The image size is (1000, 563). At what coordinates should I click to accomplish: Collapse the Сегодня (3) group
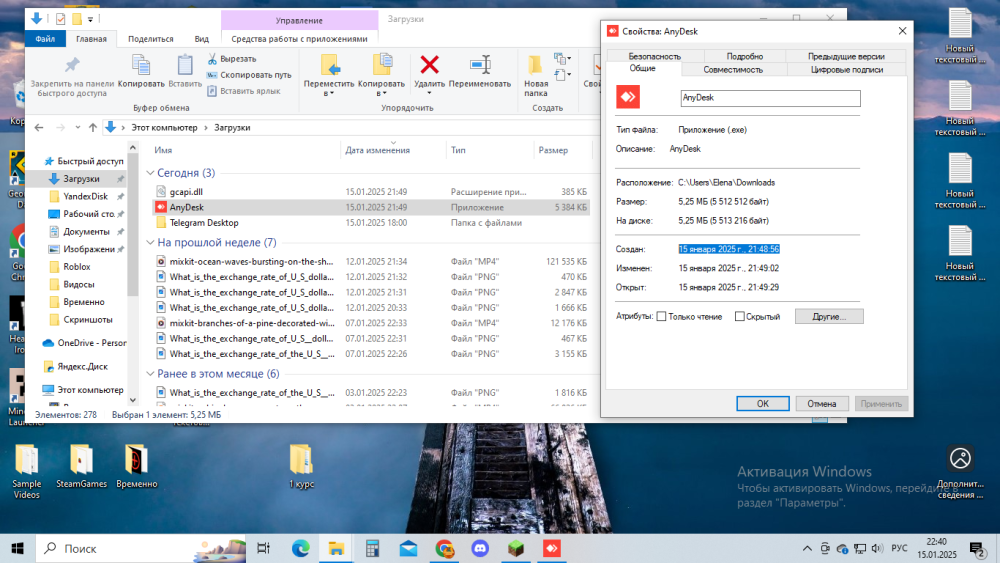151,173
